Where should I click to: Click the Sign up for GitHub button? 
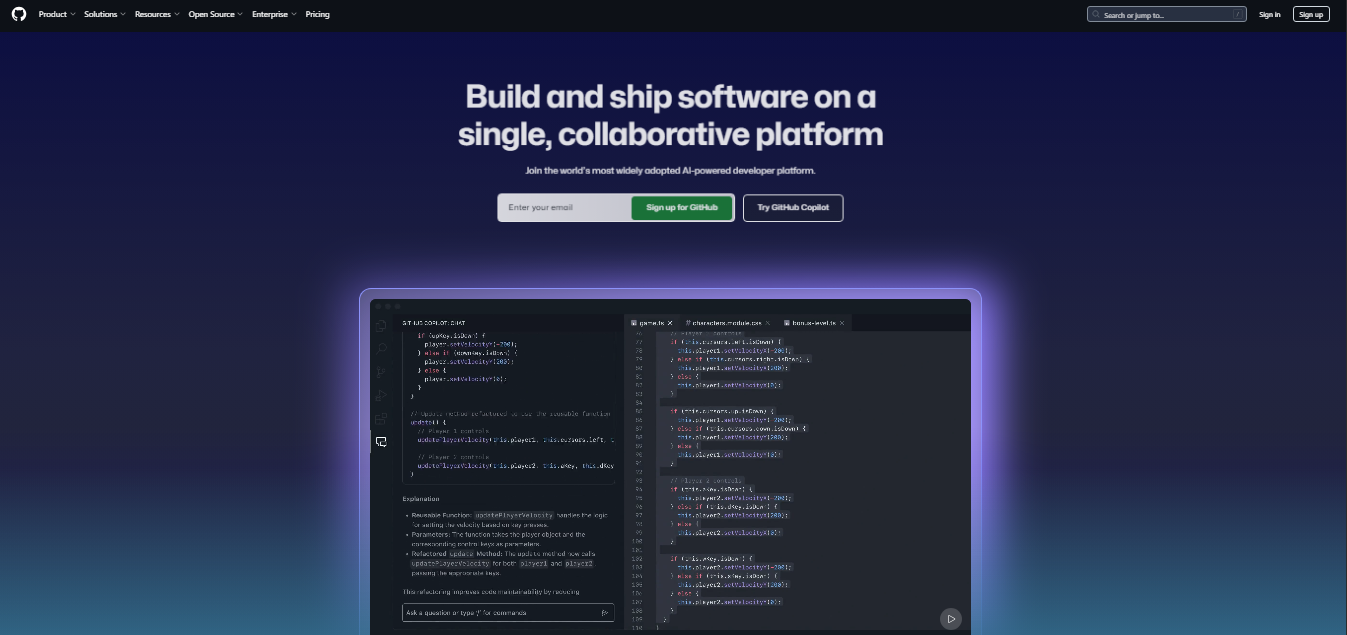click(681, 207)
